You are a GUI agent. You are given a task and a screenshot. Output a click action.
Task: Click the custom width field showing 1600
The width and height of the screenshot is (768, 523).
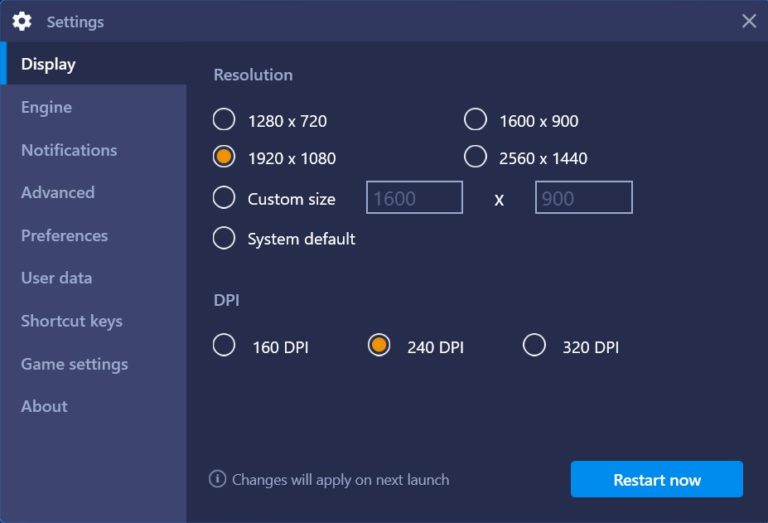coord(414,197)
